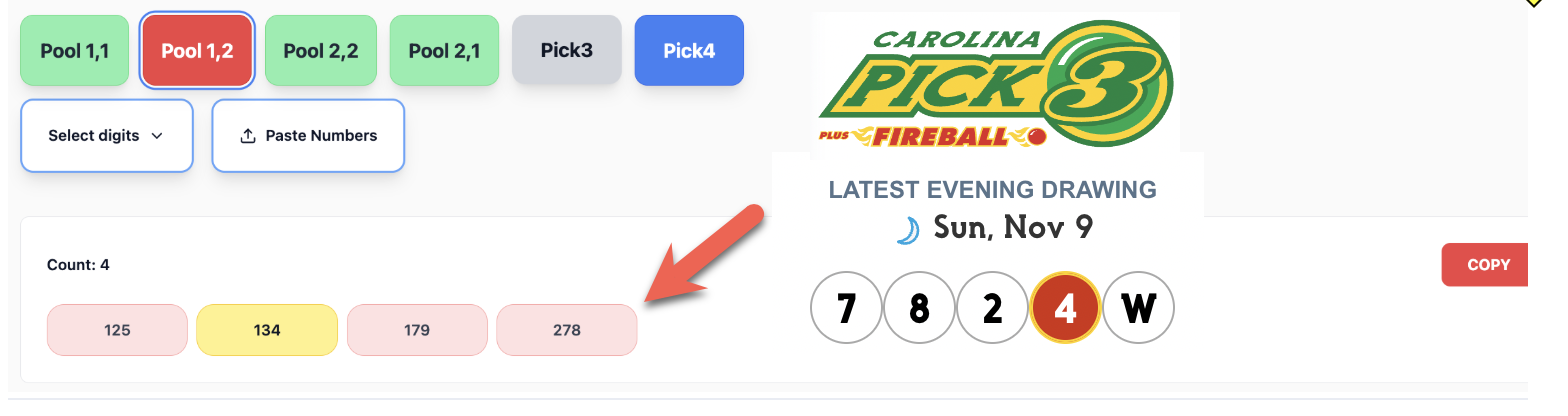Toggle the red Pool 1,2 filter
The height and width of the screenshot is (416, 1568).
[197, 51]
